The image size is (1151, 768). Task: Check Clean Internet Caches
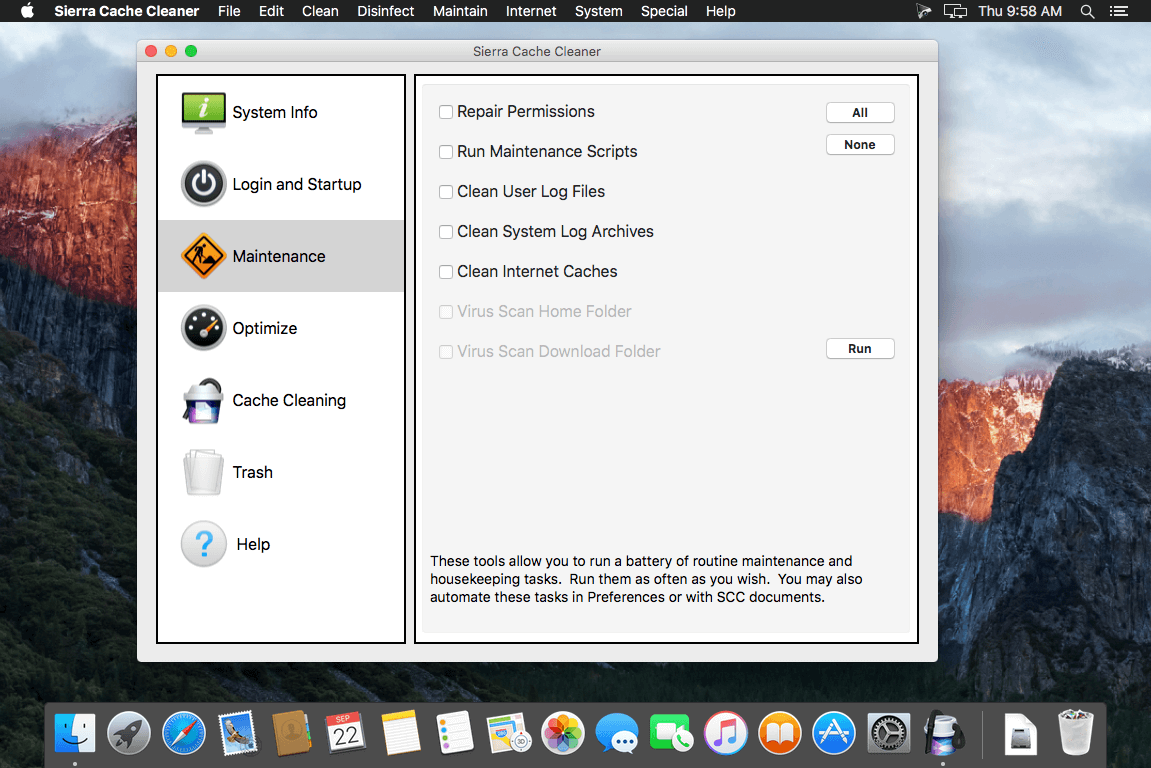[446, 272]
